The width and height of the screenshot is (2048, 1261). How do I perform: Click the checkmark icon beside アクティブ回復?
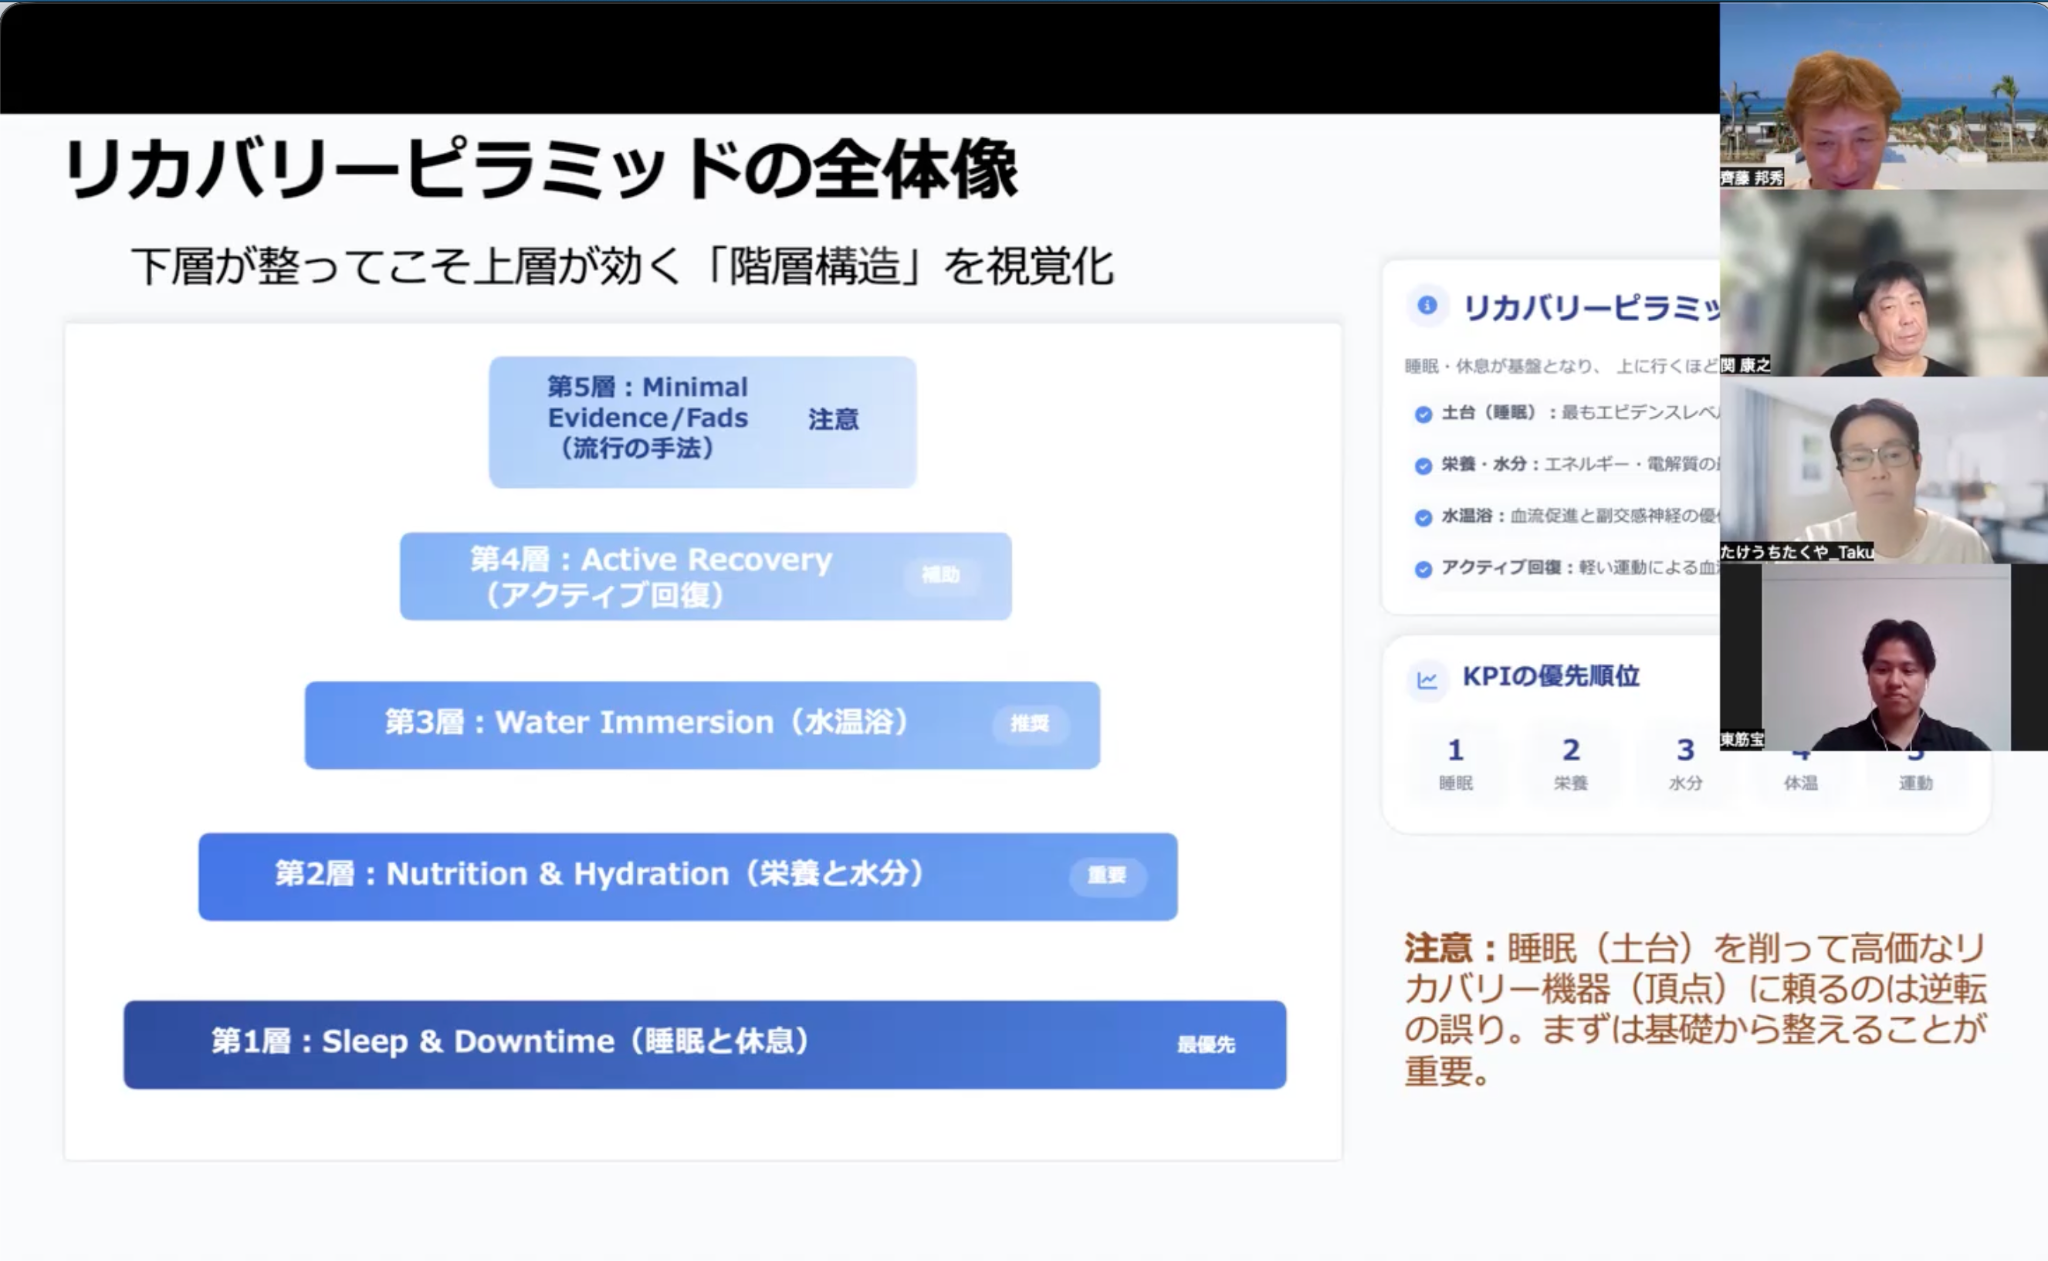1423,569
